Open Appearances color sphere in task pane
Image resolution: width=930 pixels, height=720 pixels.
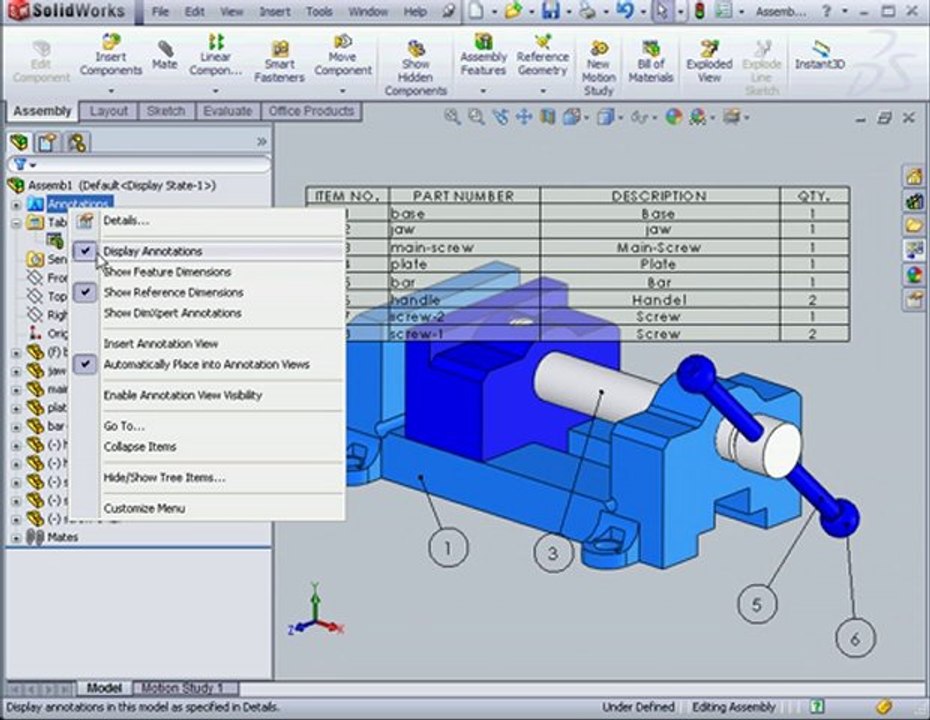click(914, 275)
